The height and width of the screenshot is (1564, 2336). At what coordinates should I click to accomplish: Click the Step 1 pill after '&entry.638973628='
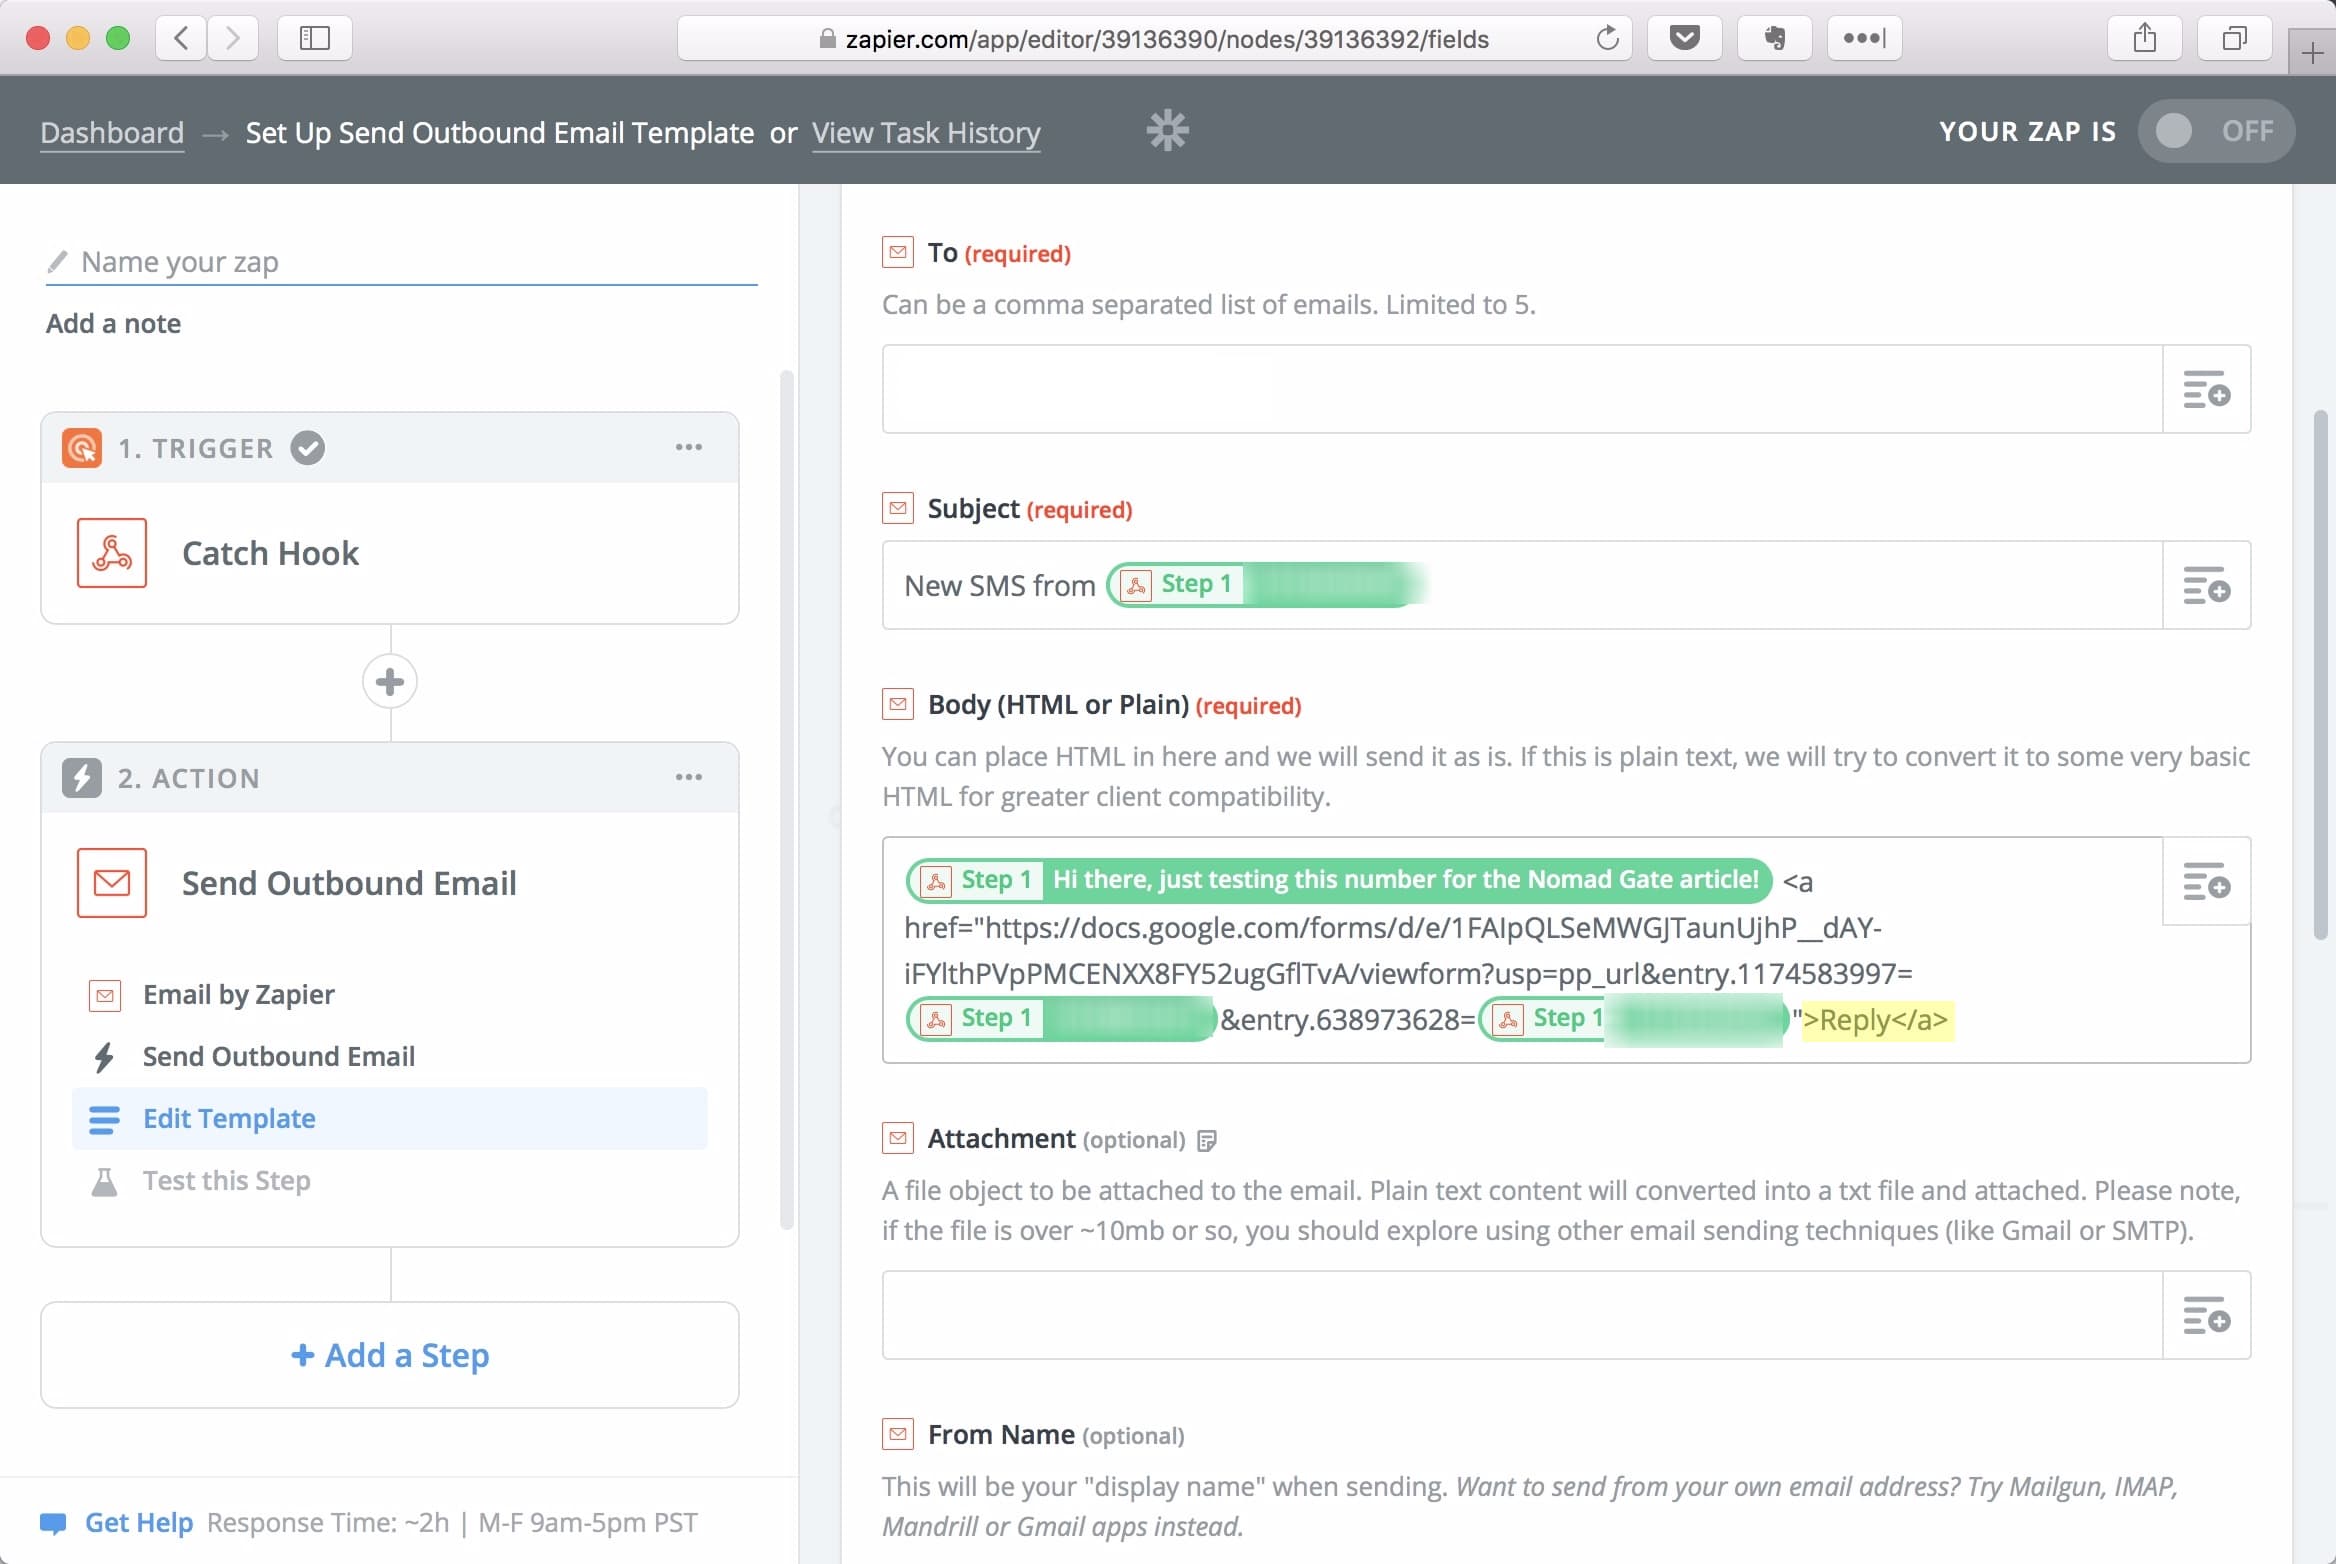[x=1633, y=1019]
